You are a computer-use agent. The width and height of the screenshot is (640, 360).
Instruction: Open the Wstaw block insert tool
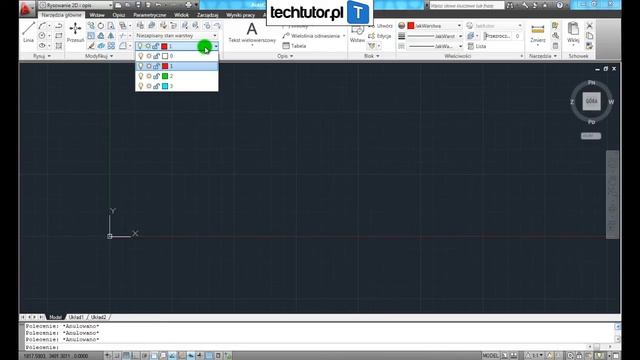coord(357,33)
